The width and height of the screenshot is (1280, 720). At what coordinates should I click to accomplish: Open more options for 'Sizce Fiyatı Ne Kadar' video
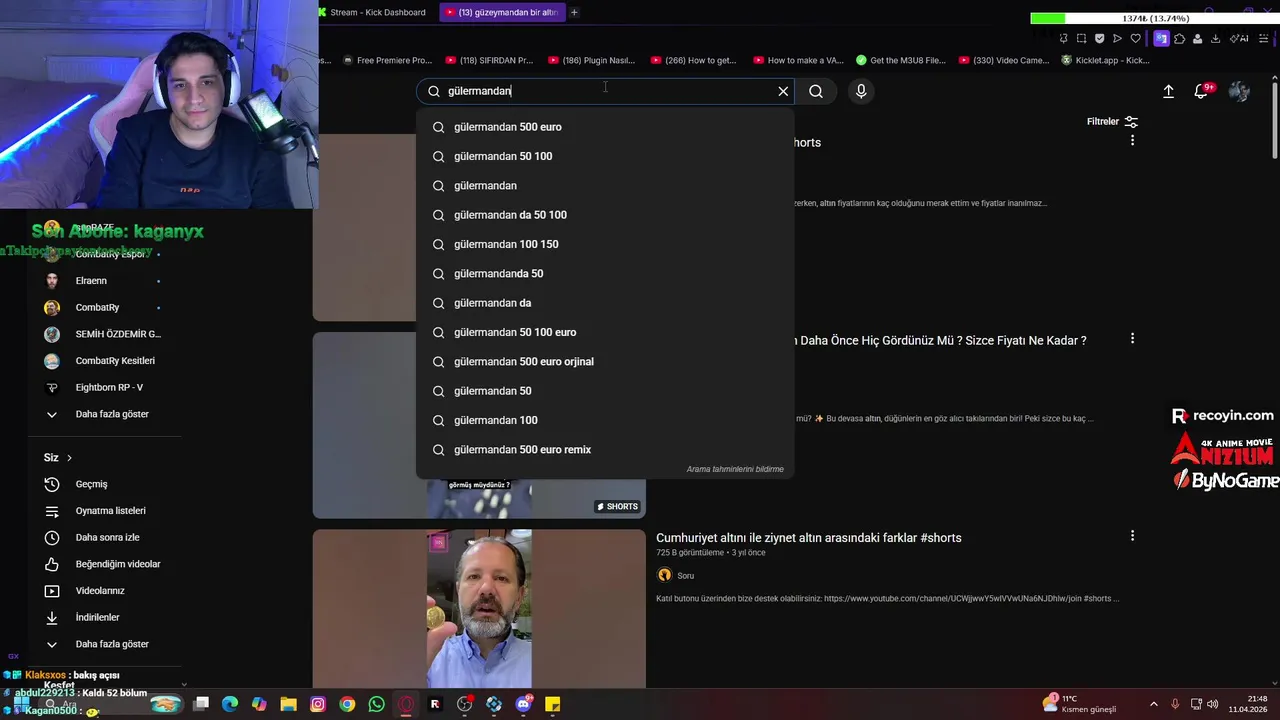pos(1132,339)
